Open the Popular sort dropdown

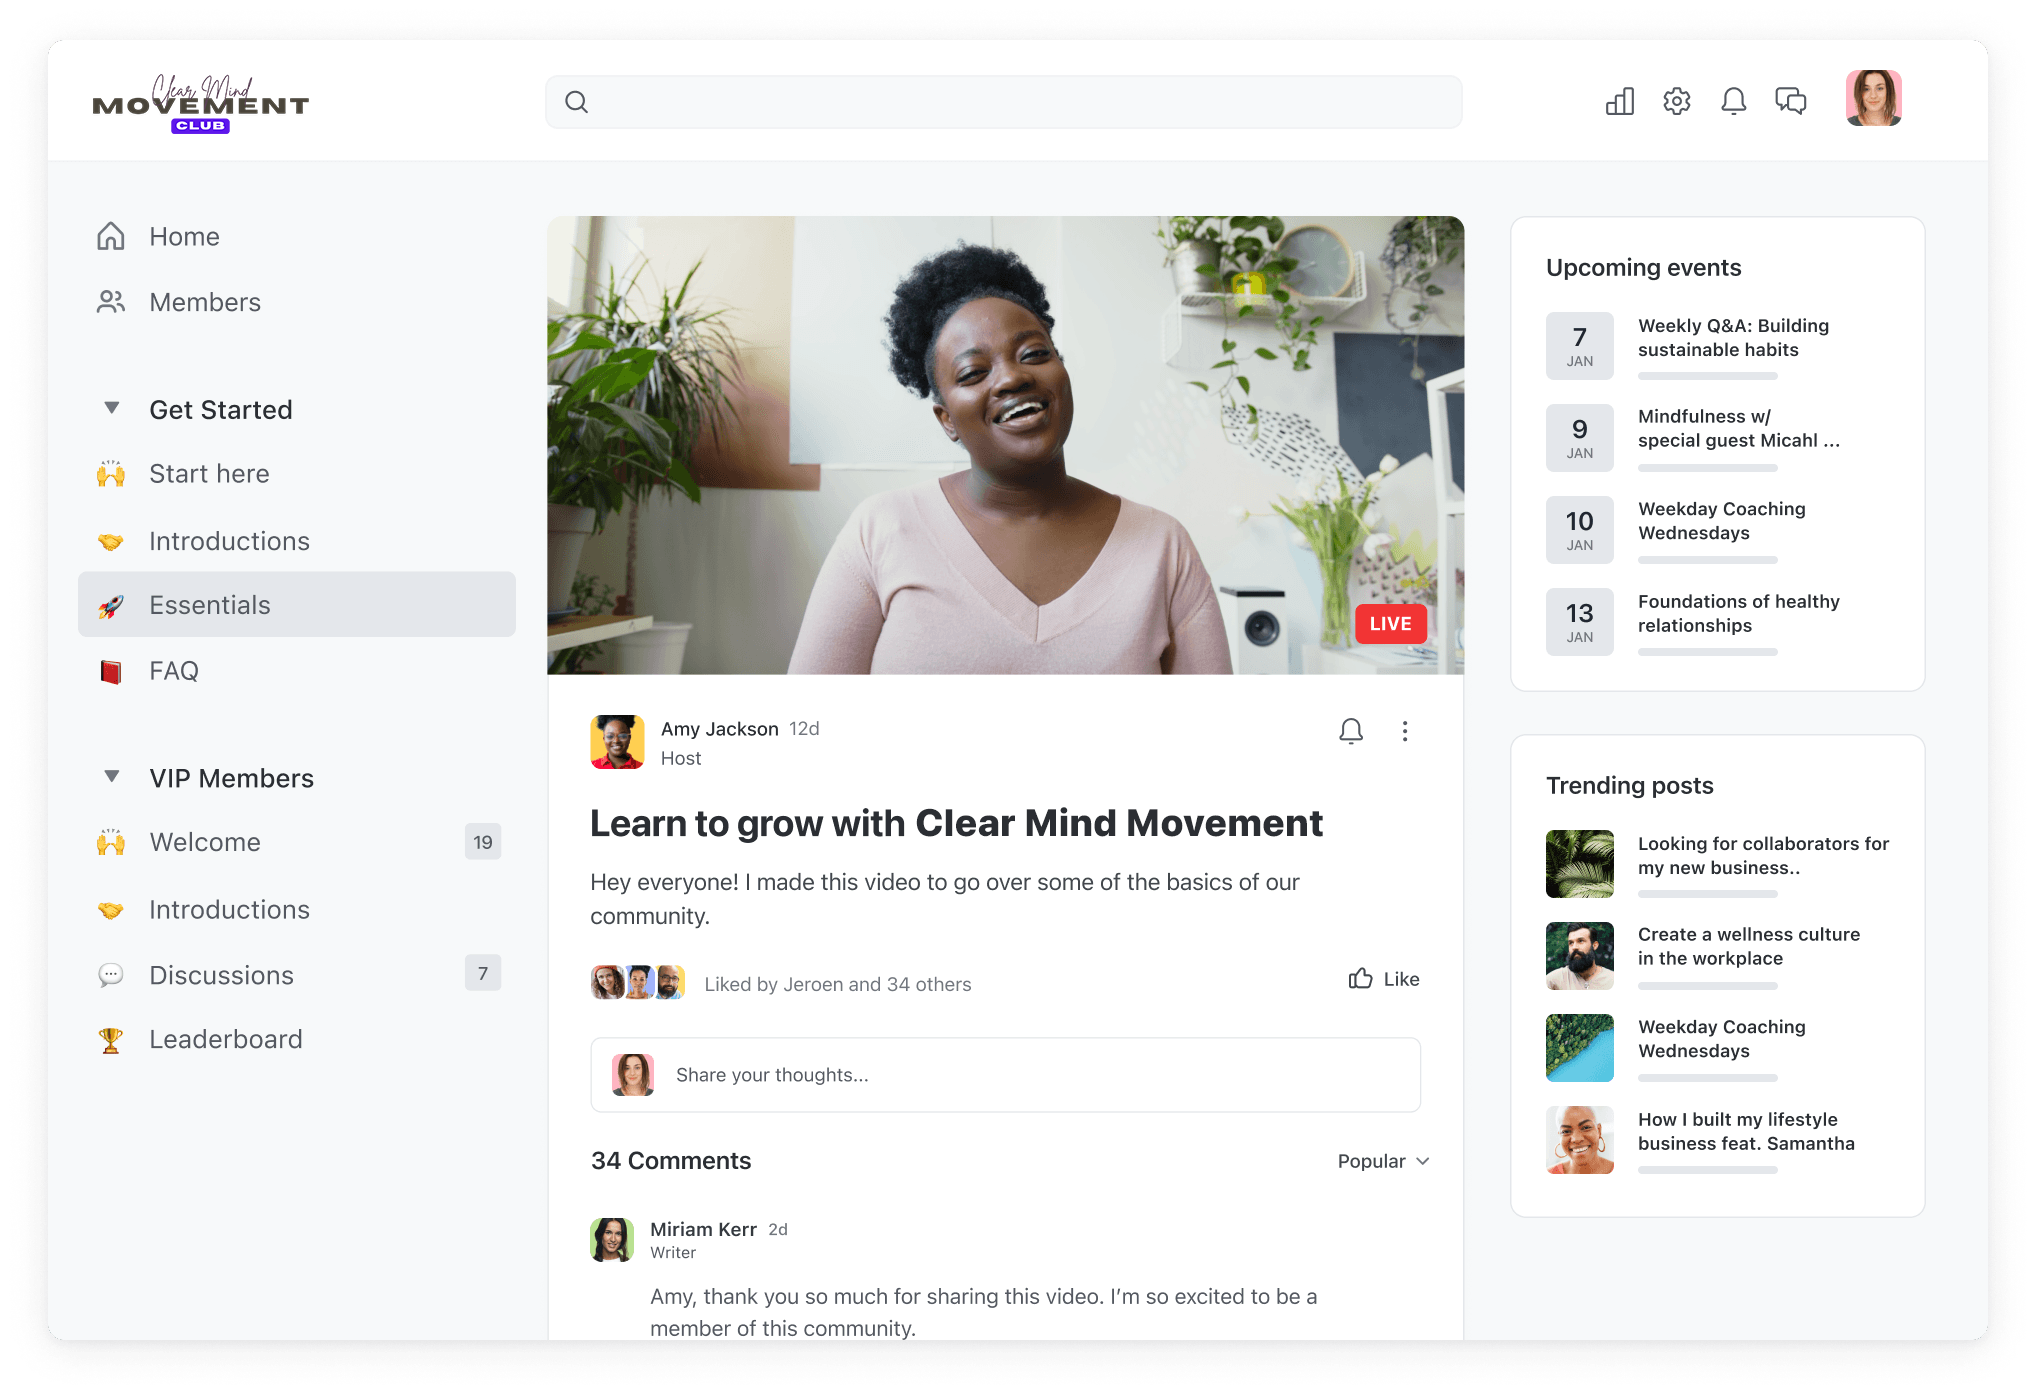pos(1384,1161)
